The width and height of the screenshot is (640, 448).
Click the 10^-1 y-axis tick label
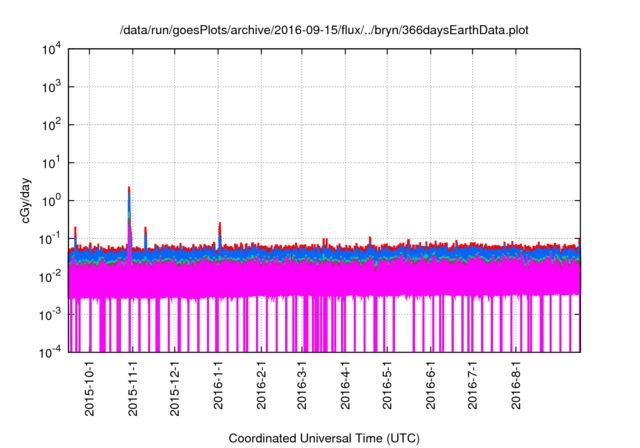point(51,239)
